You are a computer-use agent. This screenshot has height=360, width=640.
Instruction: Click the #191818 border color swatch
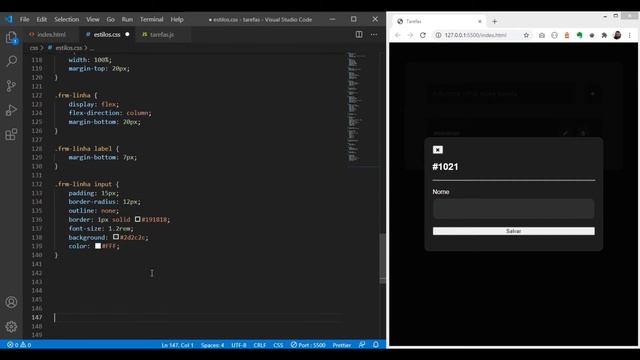pos(138,219)
